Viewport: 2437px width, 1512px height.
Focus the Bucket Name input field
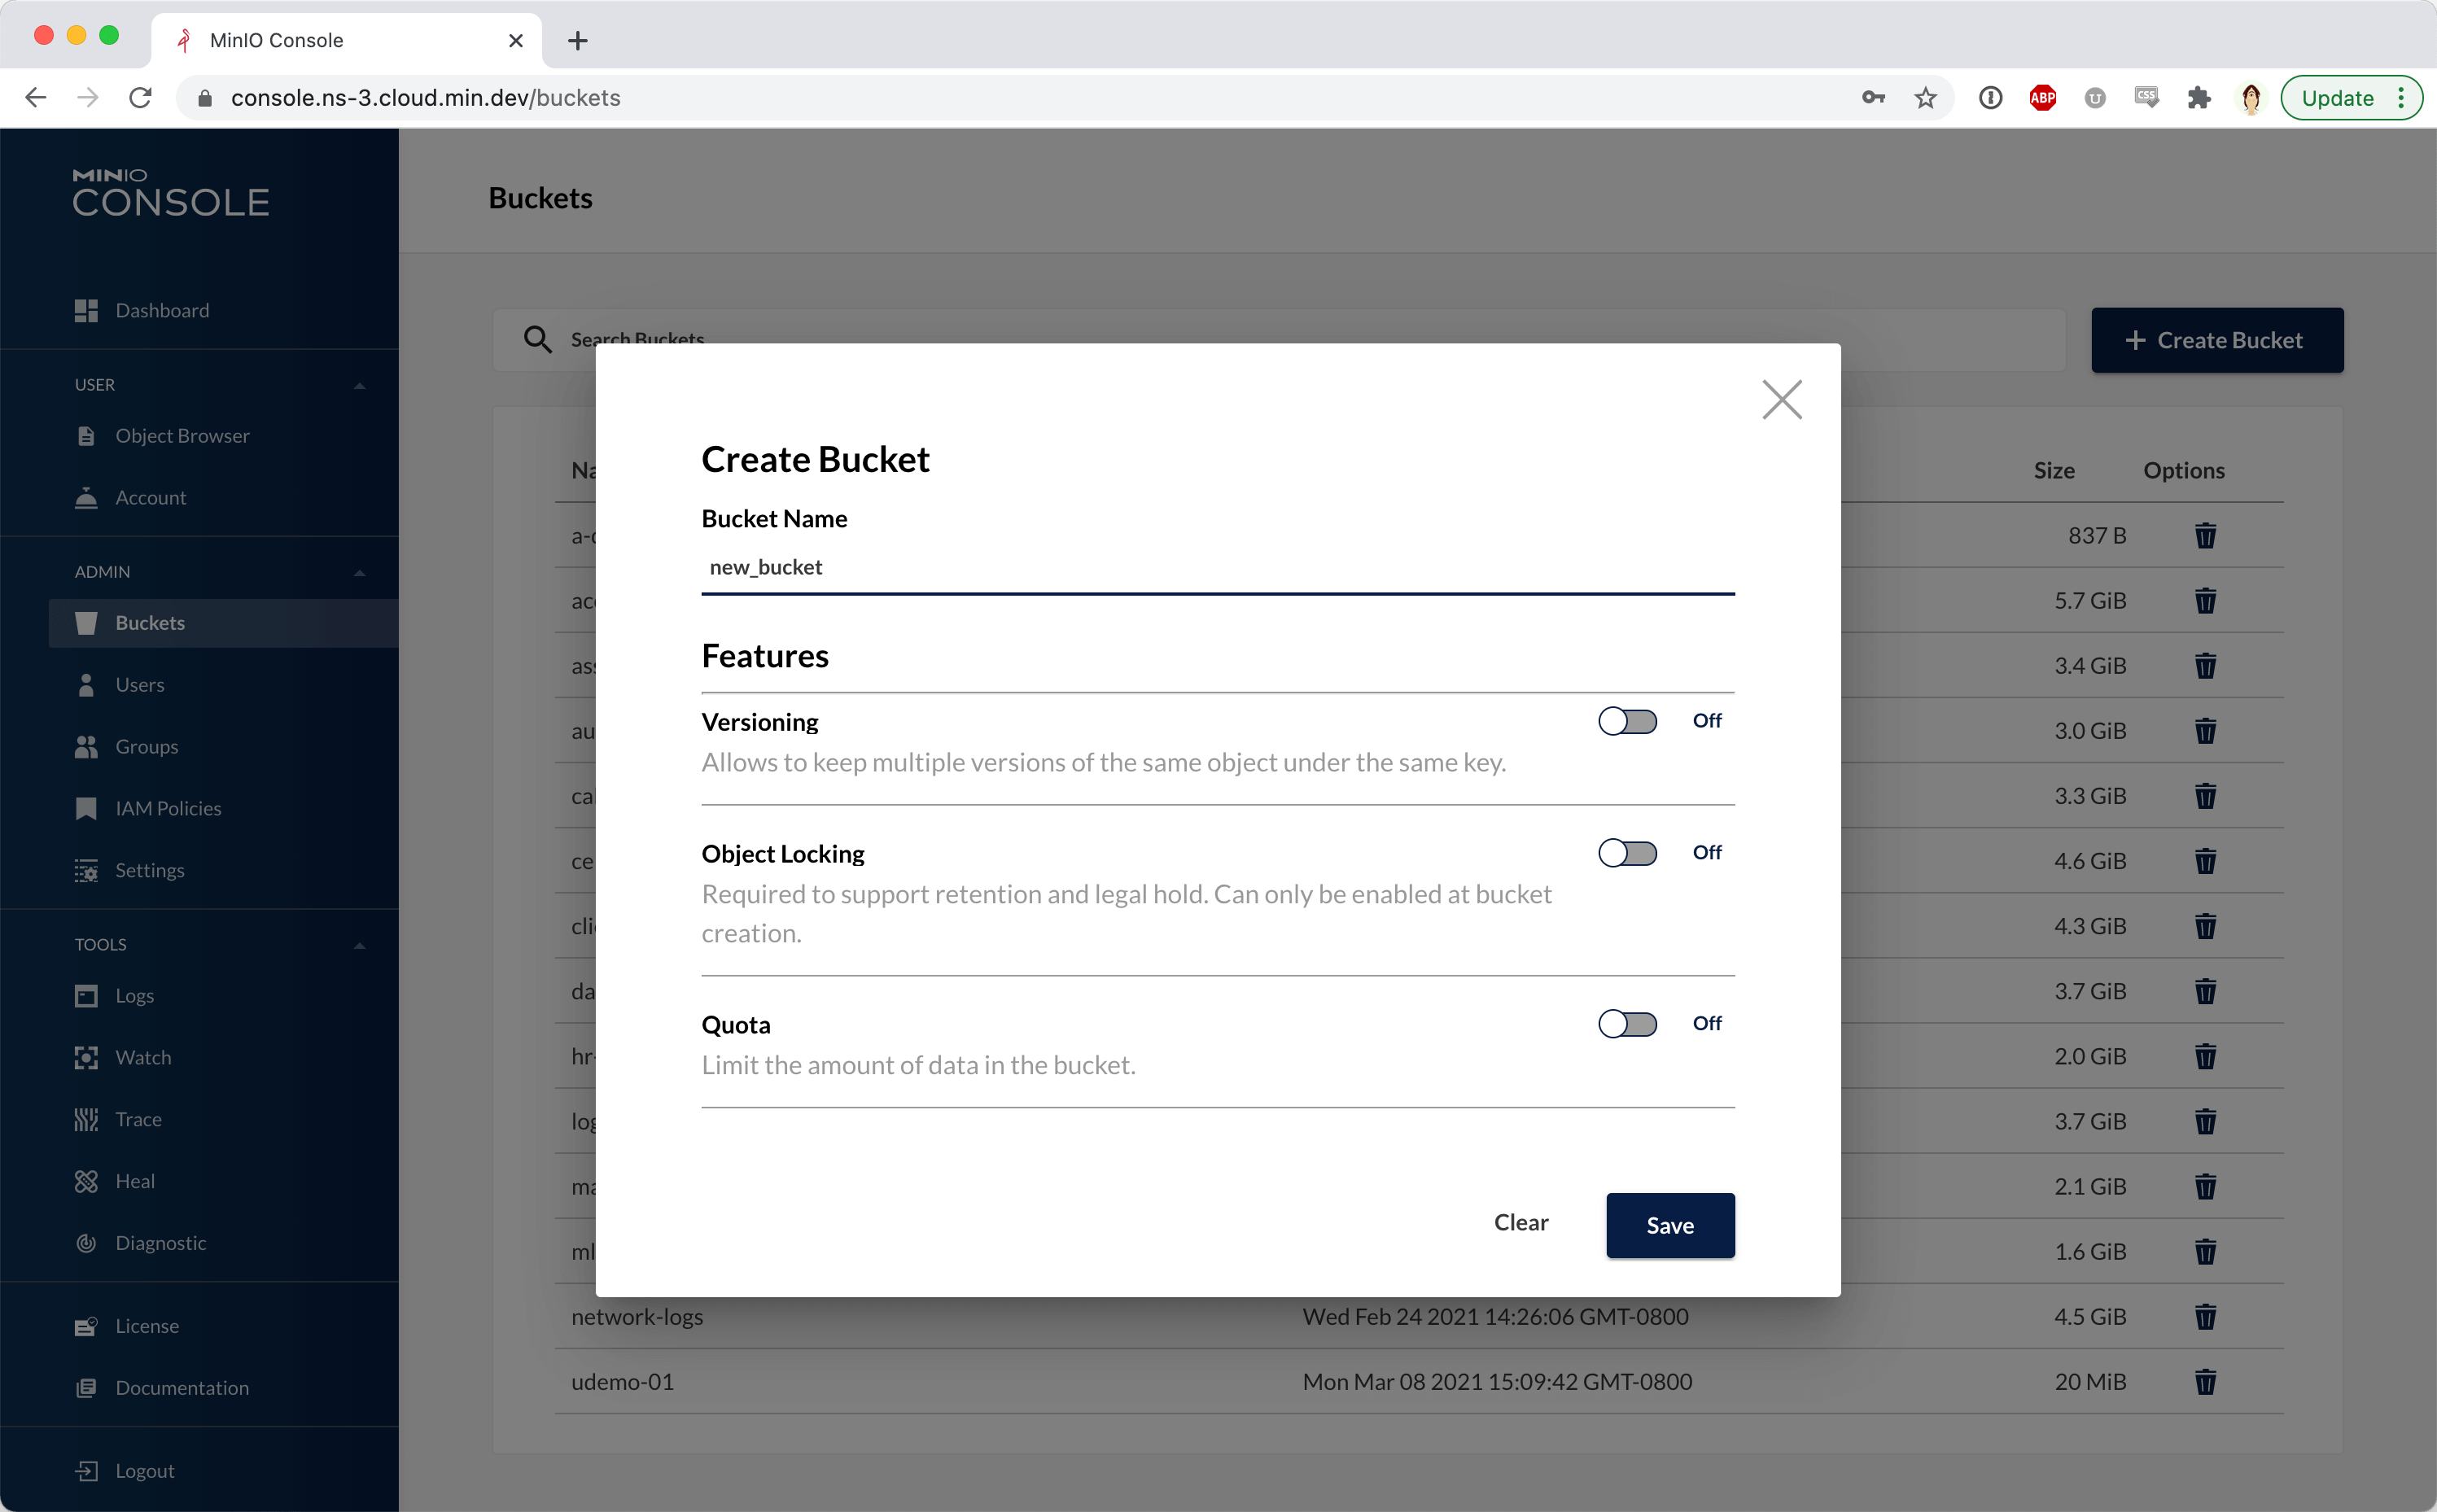tap(1217, 567)
